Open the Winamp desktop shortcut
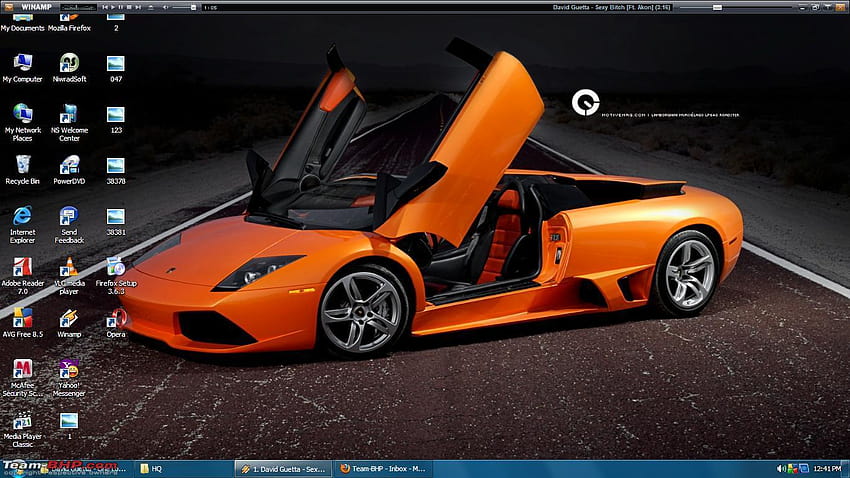The width and height of the screenshot is (850, 478). point(69,323)
